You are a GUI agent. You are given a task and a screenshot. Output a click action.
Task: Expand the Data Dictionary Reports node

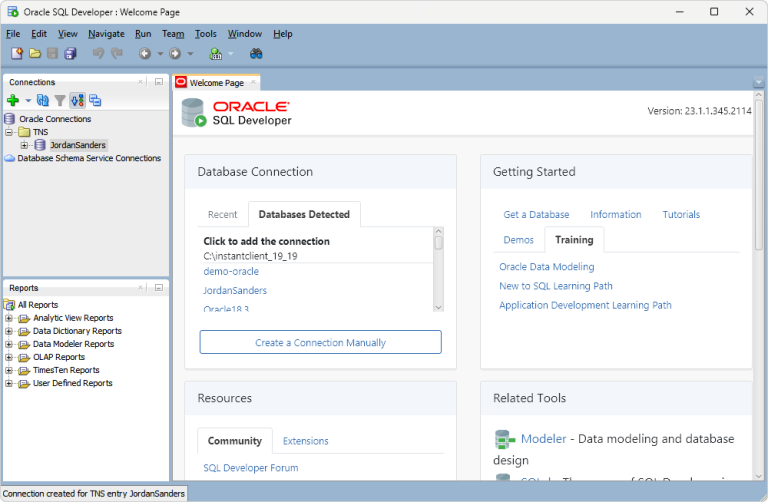[x=10, y=331]
